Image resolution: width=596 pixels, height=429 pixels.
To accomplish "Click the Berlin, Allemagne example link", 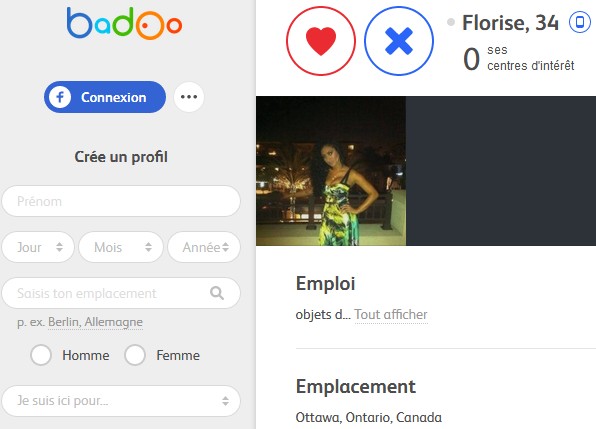I will point(95,322).
